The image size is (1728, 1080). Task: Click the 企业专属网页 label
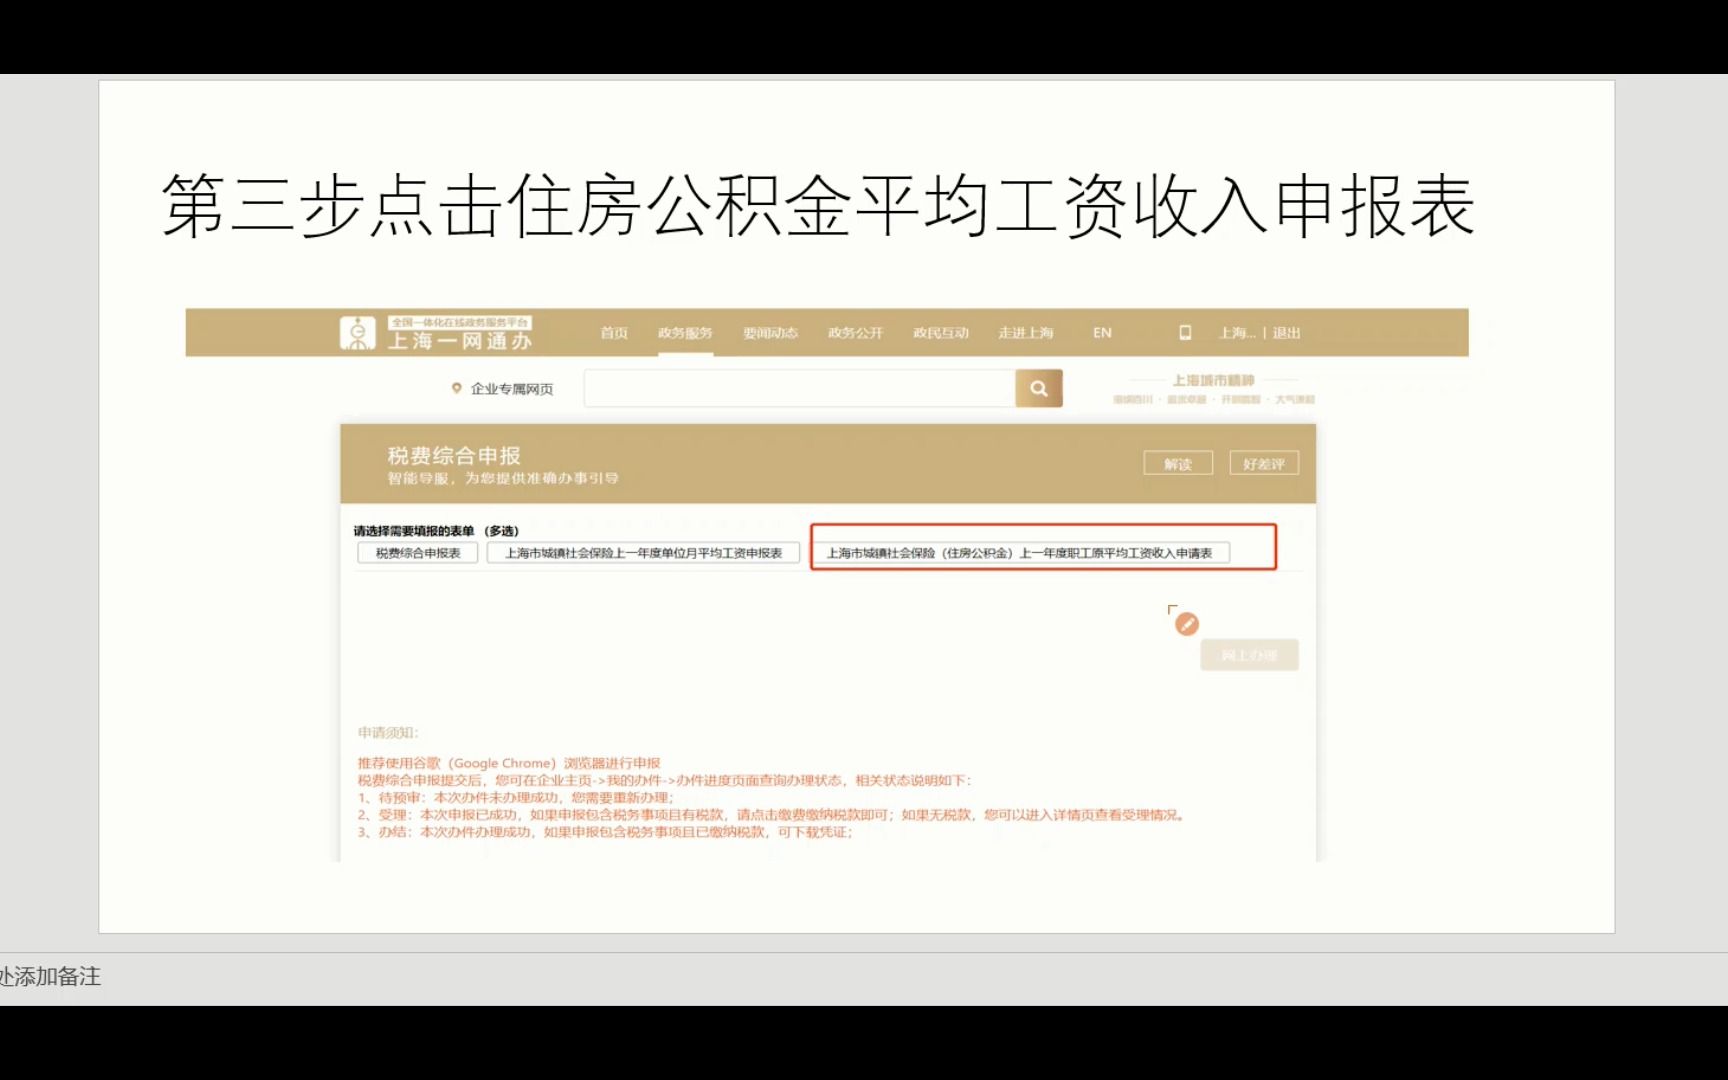pyautogui.click(x=512, y=389)
